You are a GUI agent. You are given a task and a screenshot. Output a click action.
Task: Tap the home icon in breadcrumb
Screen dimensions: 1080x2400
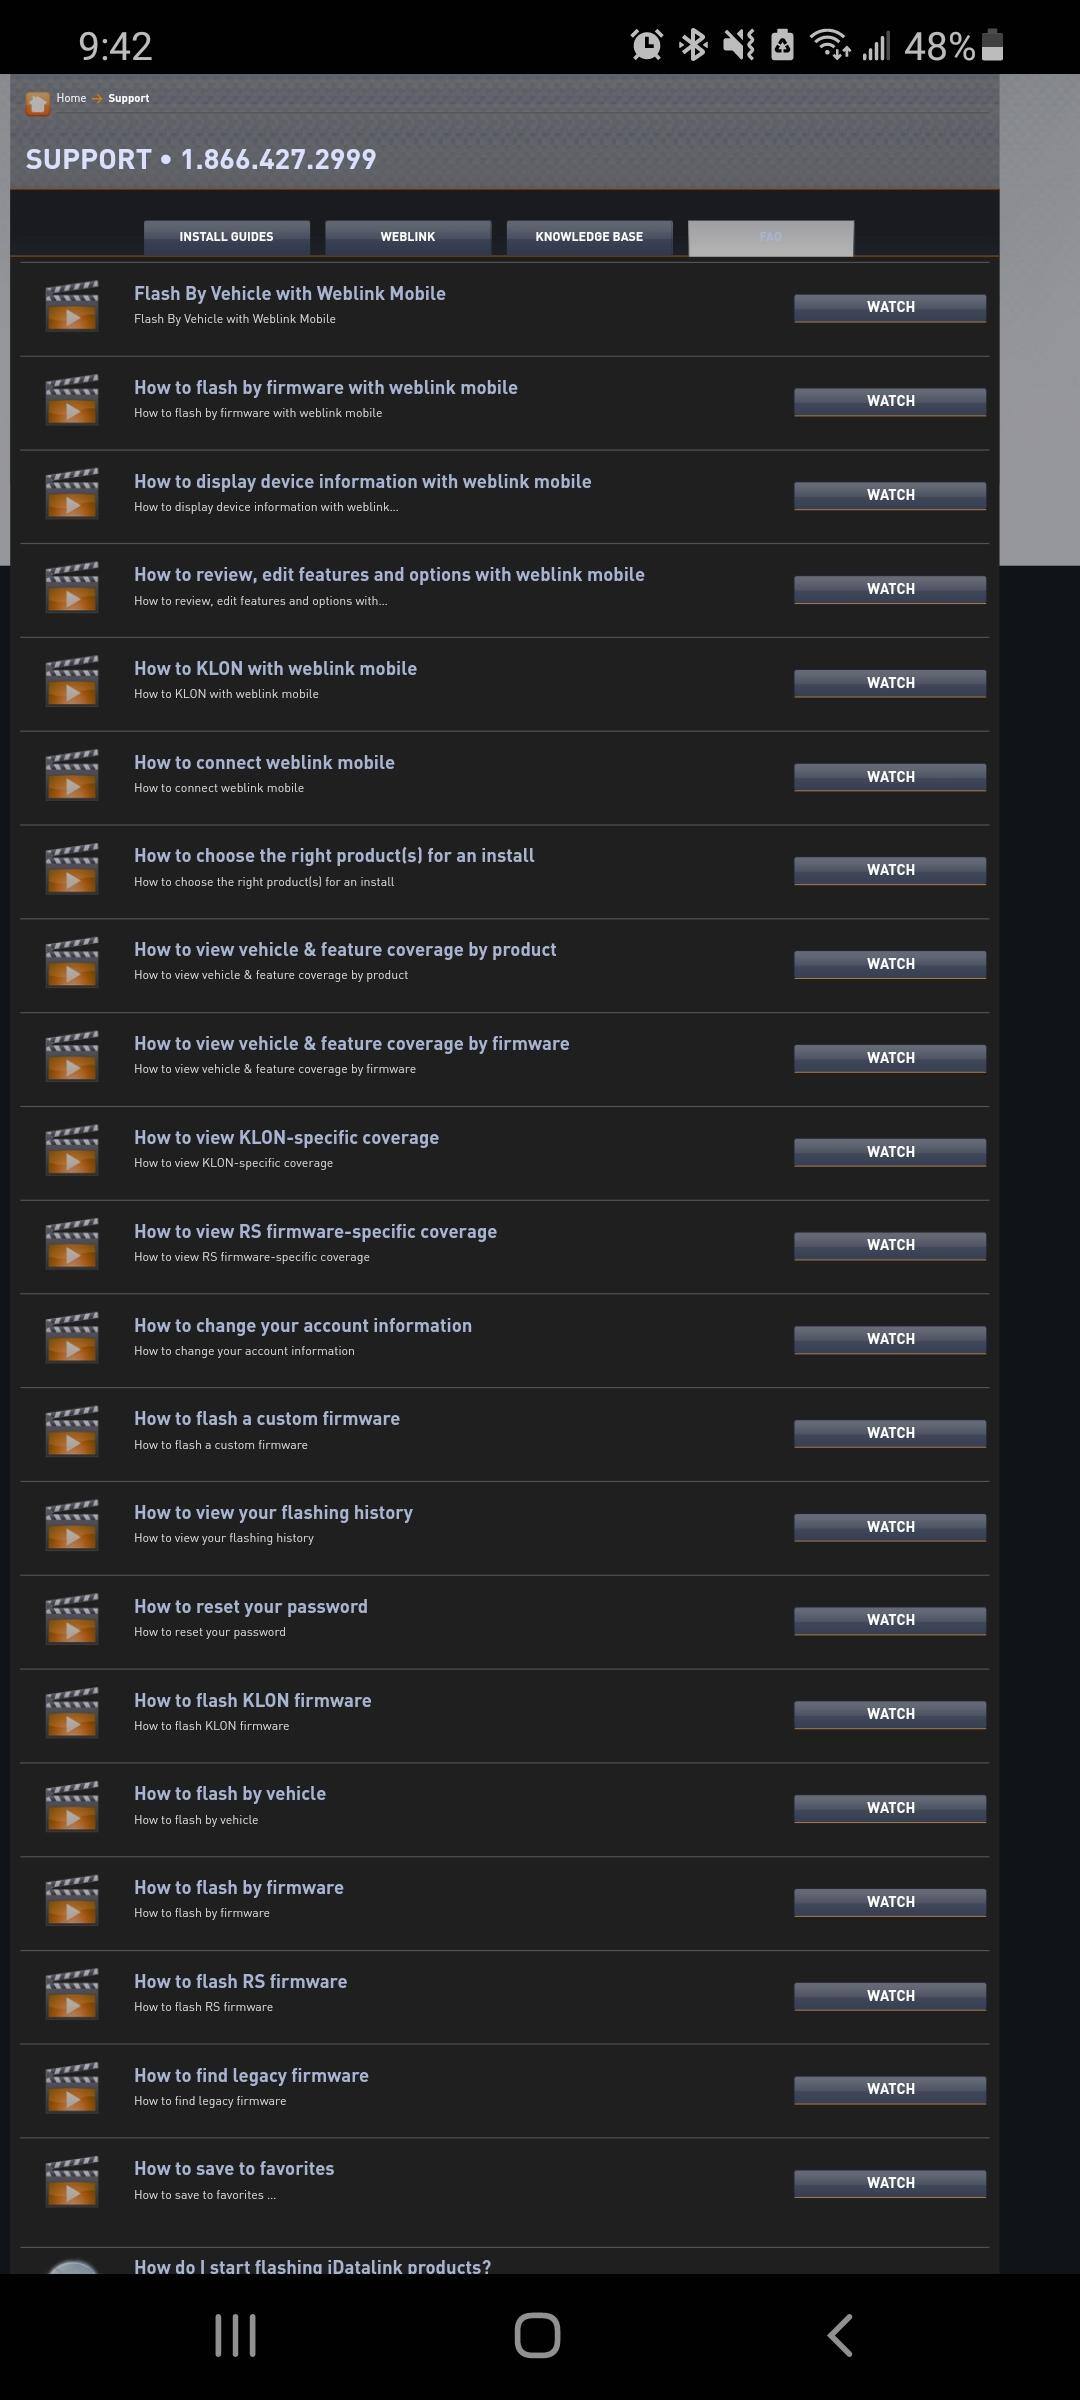coord(38,102)
